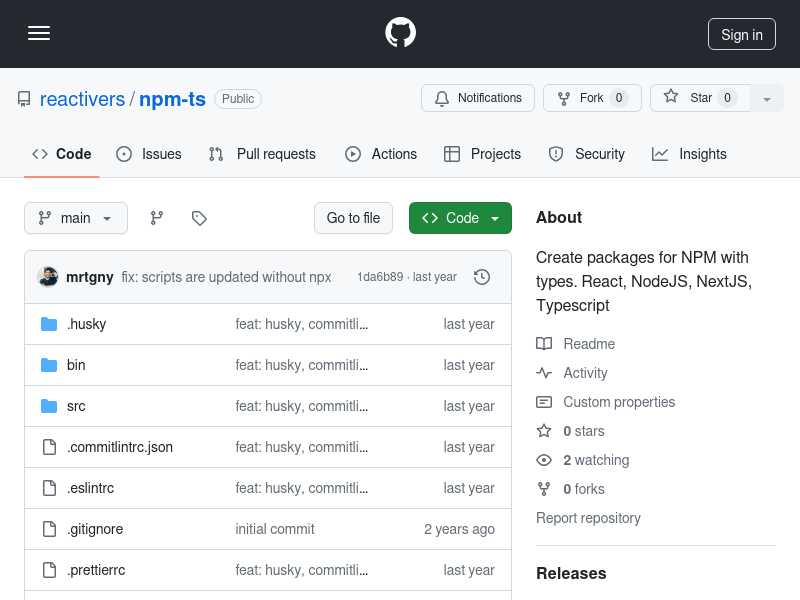This screenshot has height=600, width=800.
Task: Click the .husky folder icon
Action: [49, 324]
